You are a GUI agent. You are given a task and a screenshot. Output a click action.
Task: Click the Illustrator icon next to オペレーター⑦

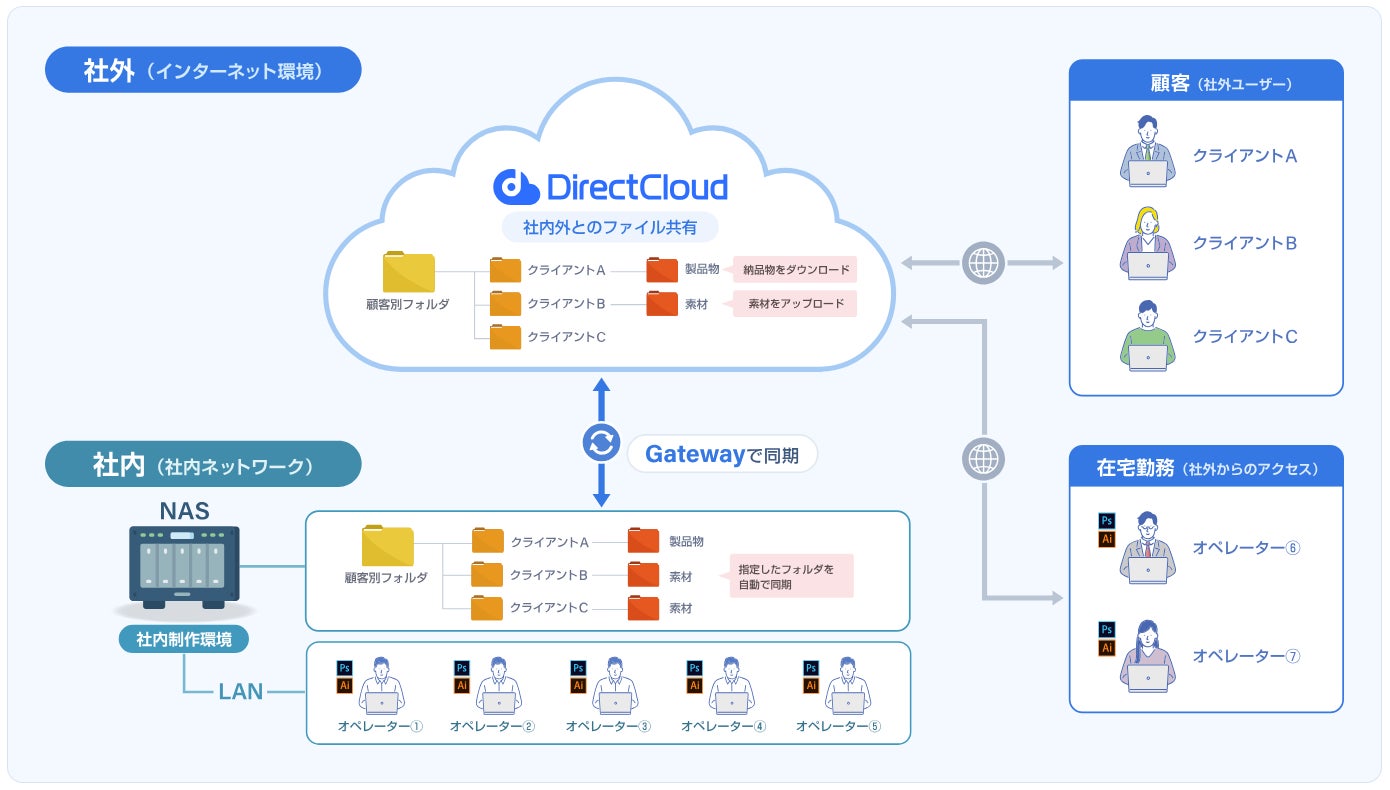pos(1106,648)
